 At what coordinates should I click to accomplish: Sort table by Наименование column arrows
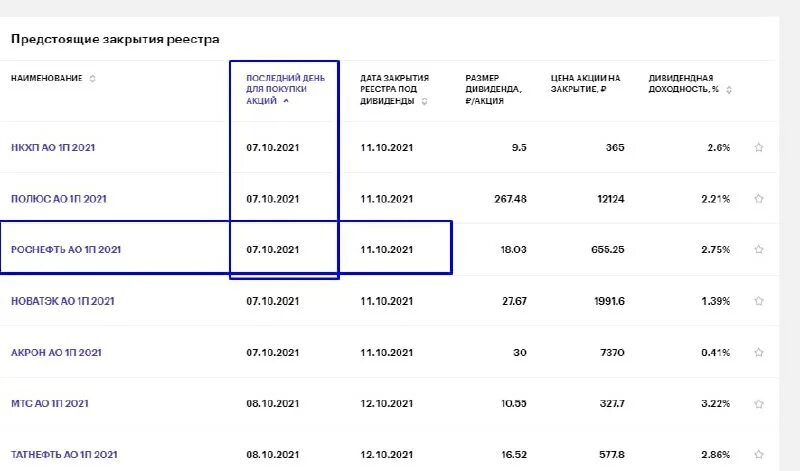point(93,78)
